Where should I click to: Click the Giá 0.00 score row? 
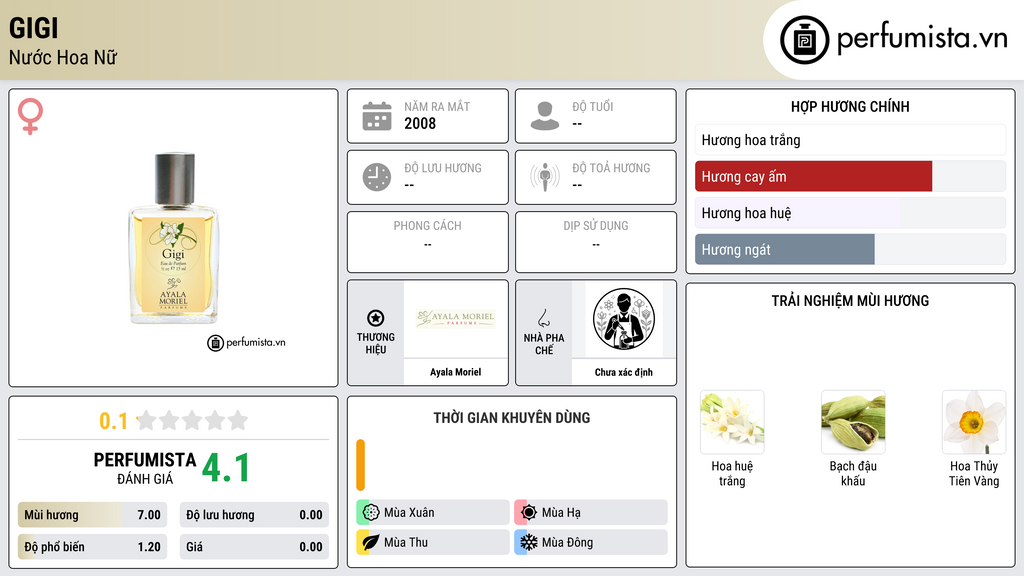click(254, 547)
